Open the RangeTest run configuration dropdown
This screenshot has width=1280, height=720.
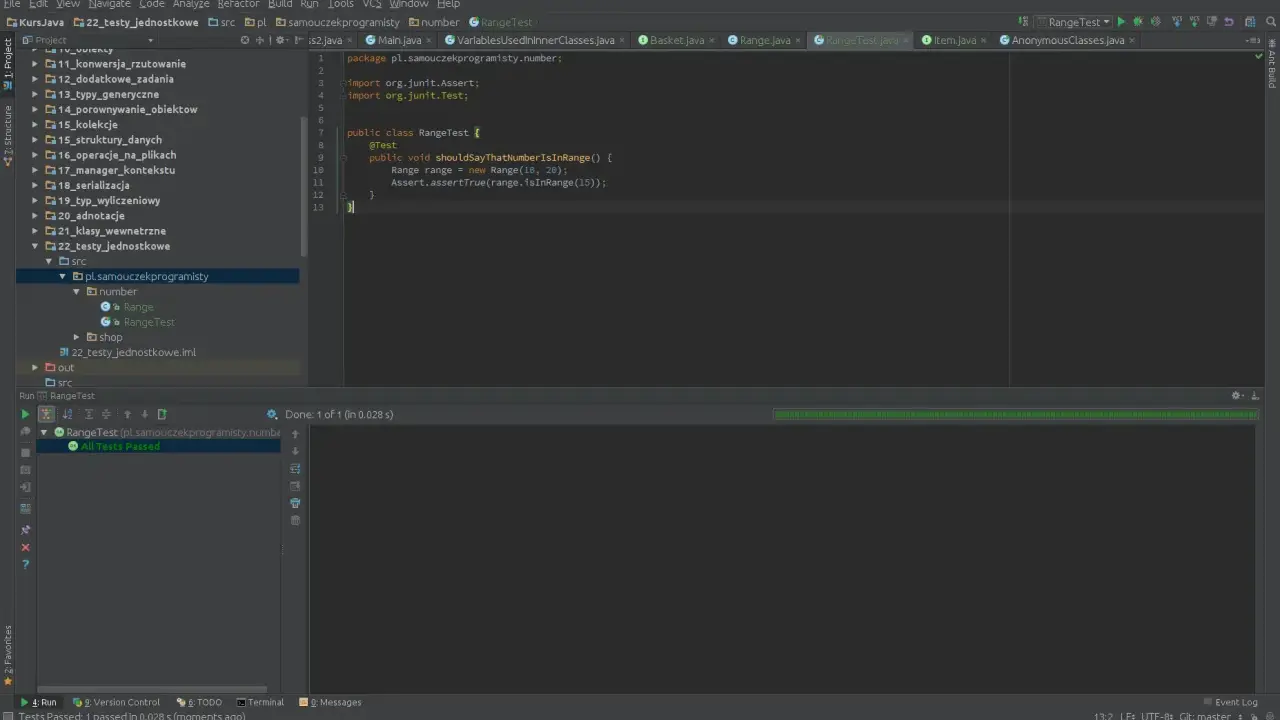pyautogui.click(x=1073, y=22)
